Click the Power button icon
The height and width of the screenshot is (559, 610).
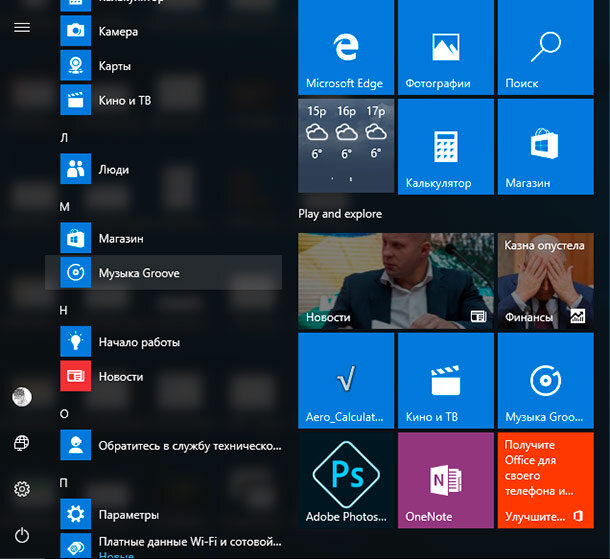pyautogui.click(x=22, y=535)
